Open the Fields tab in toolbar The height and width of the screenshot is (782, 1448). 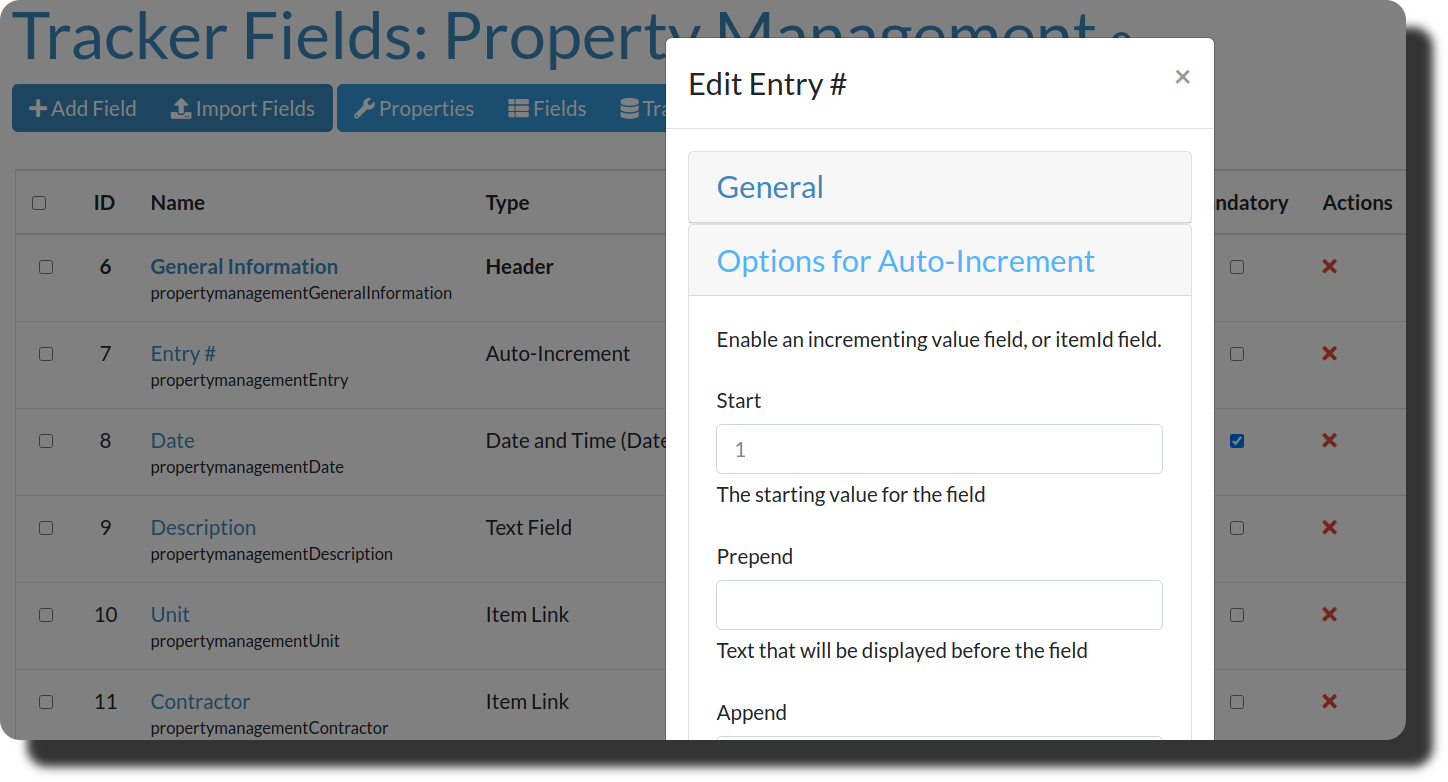coord(547,108)
